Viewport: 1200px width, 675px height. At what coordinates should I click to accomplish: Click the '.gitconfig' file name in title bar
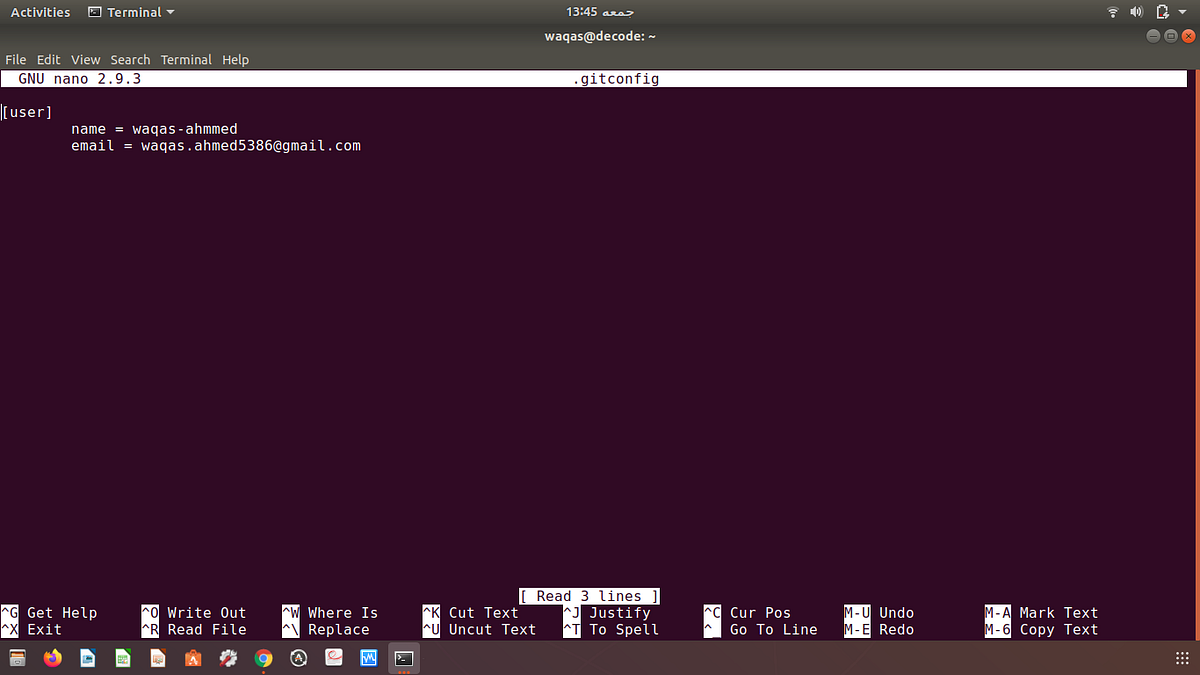[615, 78]
